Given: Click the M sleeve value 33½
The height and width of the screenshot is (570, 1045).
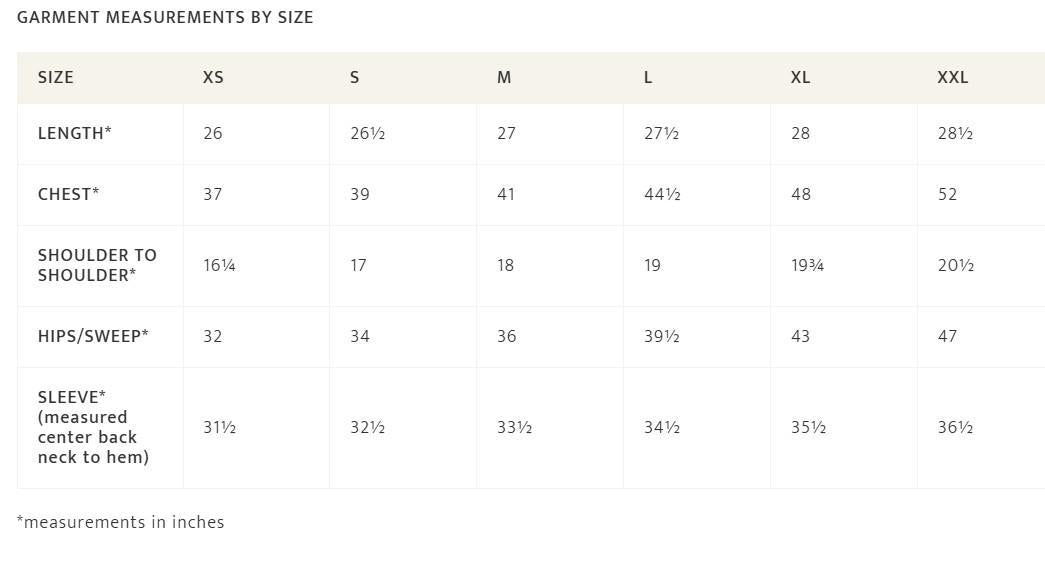Looking at the screenshot, I should click(x=515, y=427).
